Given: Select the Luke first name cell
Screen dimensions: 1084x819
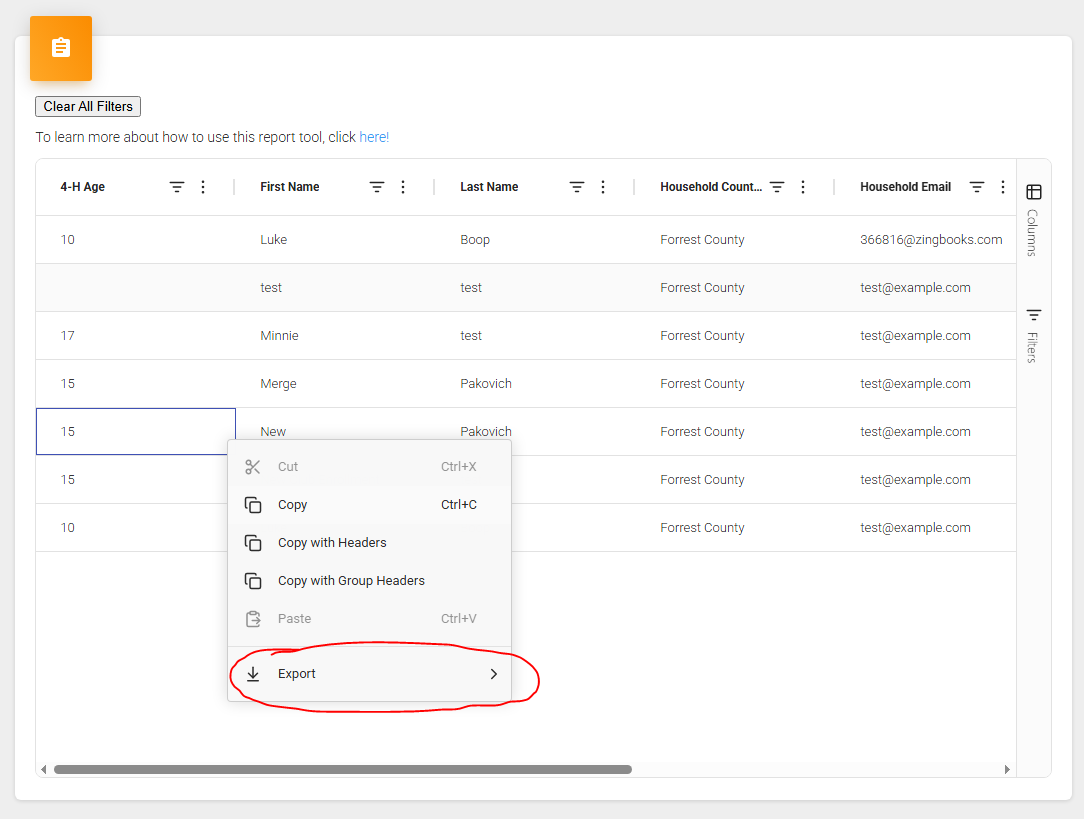Looking at the screenshot, I should (x=274, y=240).
